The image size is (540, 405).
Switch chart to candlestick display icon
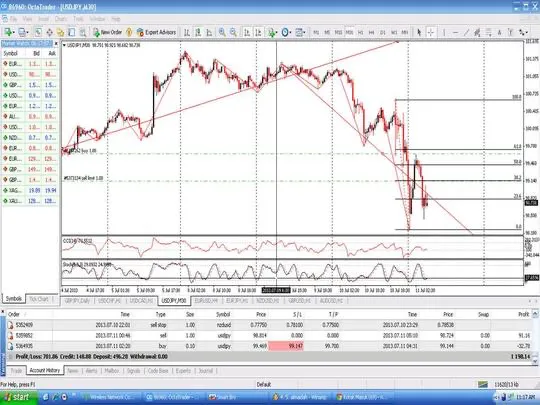pos(198,32)
